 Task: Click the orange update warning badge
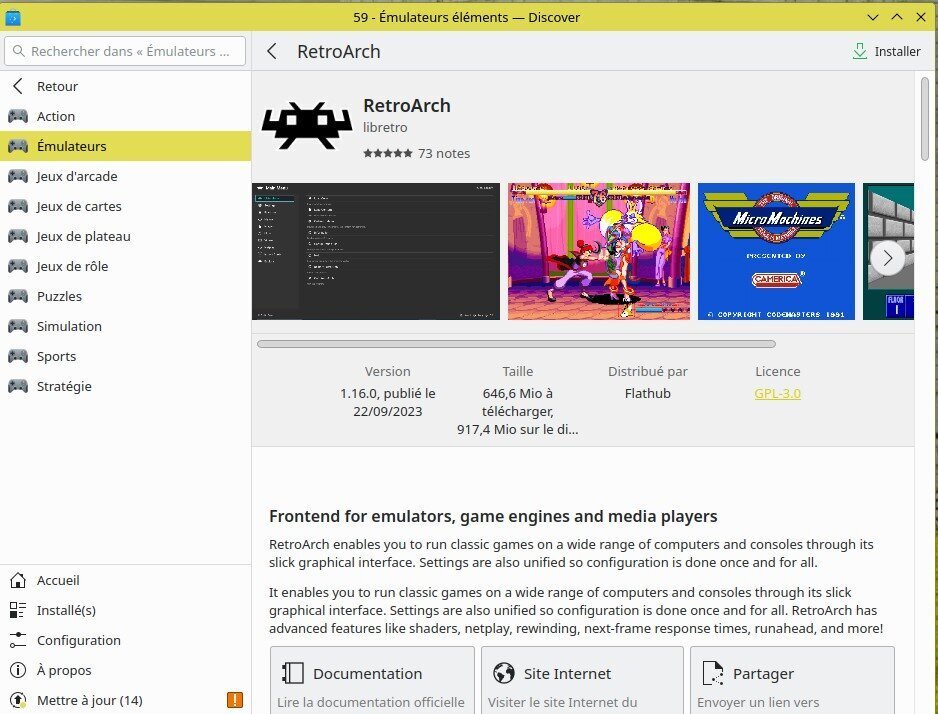coord(235,700)
